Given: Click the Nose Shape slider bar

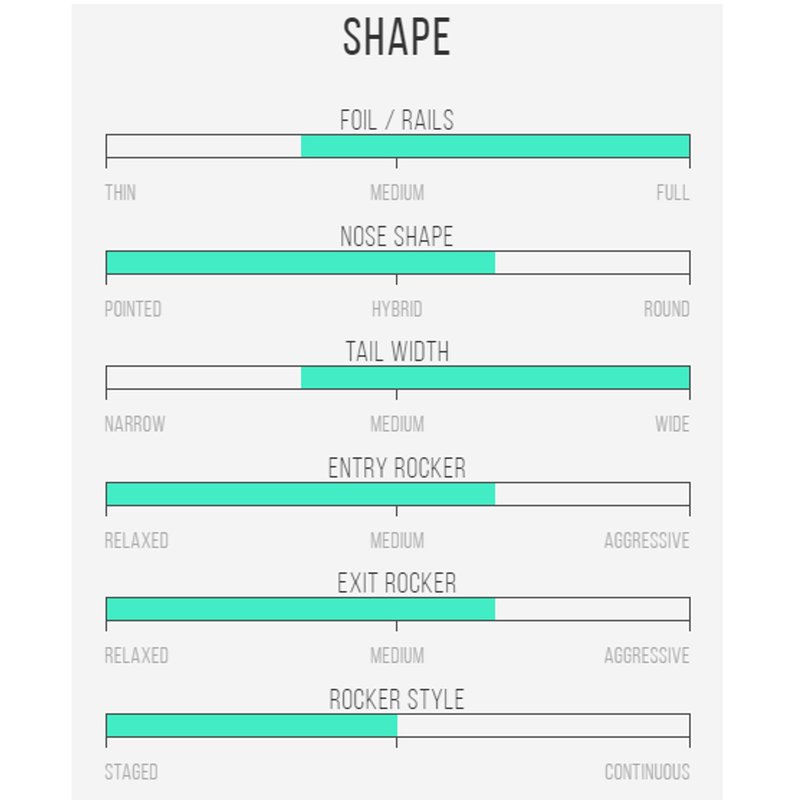Looking at the screenshot, I should tap(397, 262).
